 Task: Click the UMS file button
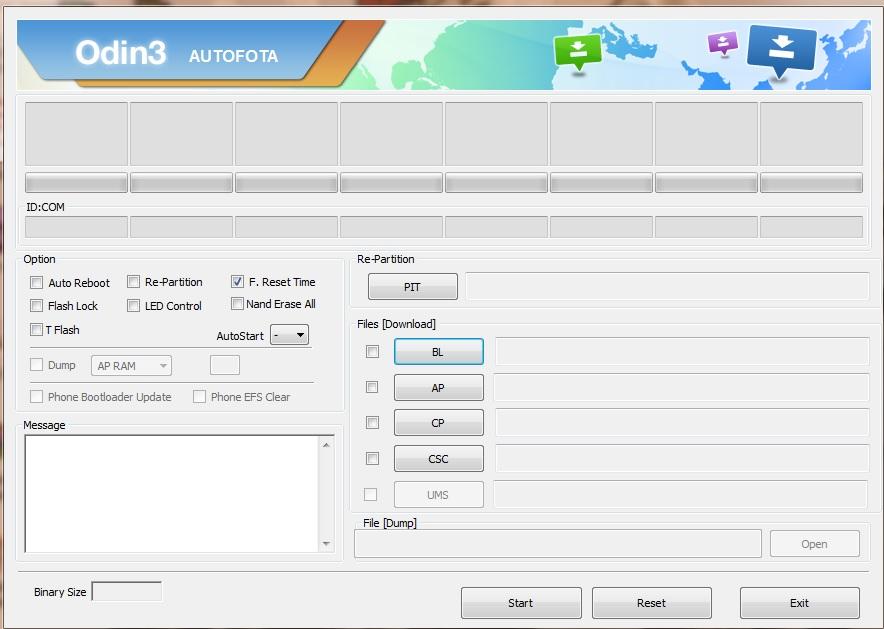[x=439, y=495]
